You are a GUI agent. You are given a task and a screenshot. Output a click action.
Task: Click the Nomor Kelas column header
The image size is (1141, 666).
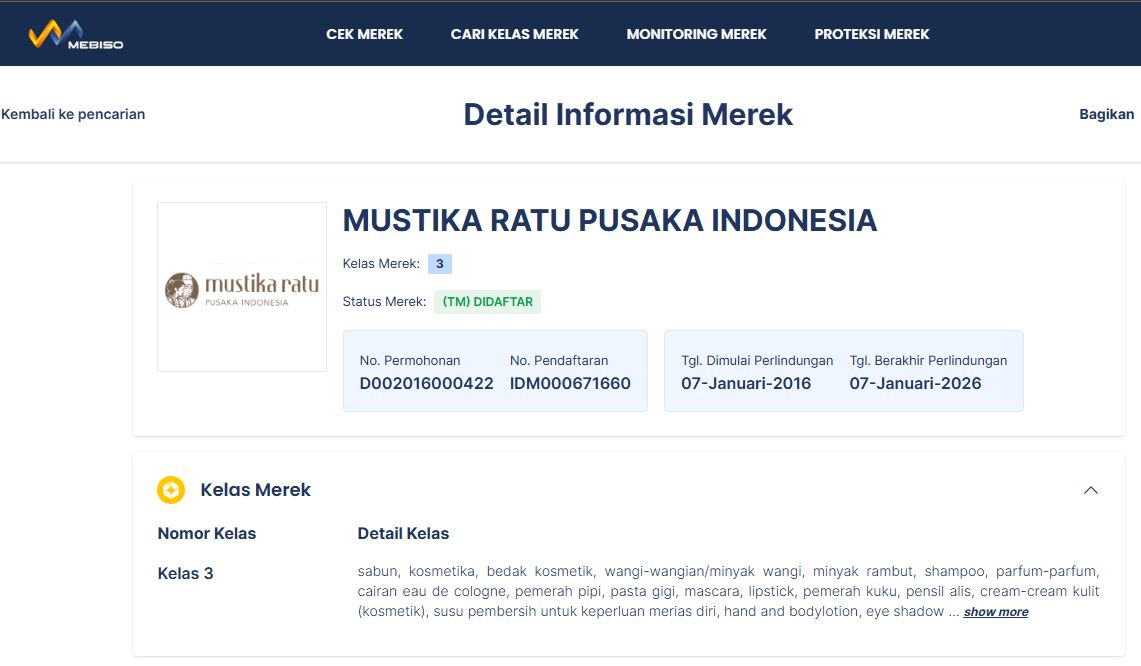click(207, 534)
